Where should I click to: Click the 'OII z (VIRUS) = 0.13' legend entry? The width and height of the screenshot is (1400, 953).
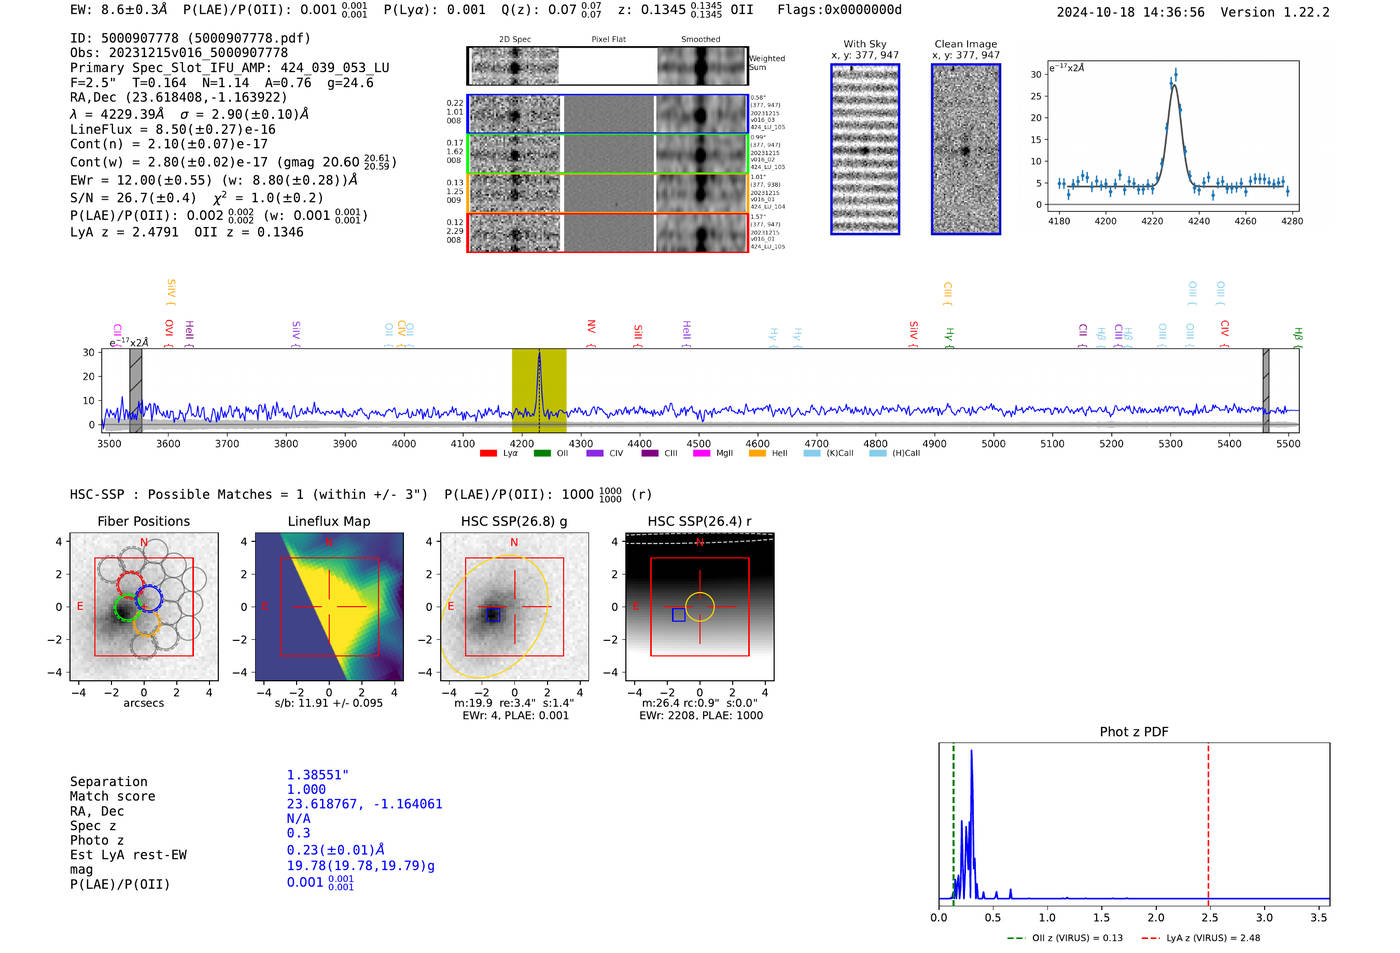click(x=1064, y=938)
